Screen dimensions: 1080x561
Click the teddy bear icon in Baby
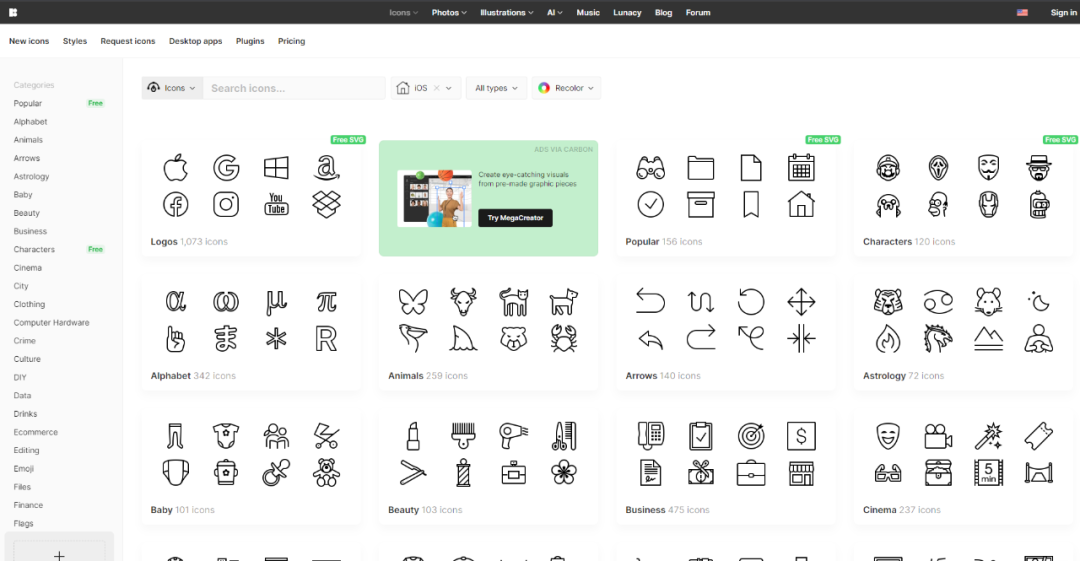click(326, 473)
